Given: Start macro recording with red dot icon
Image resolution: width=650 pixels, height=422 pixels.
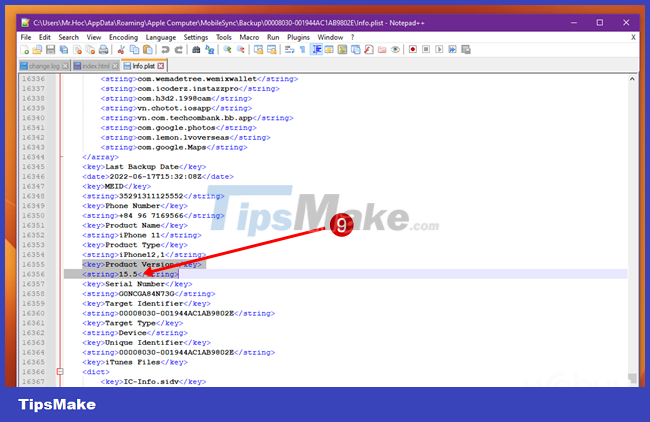Looking at the screenshot, I should (x=412, y=49).
